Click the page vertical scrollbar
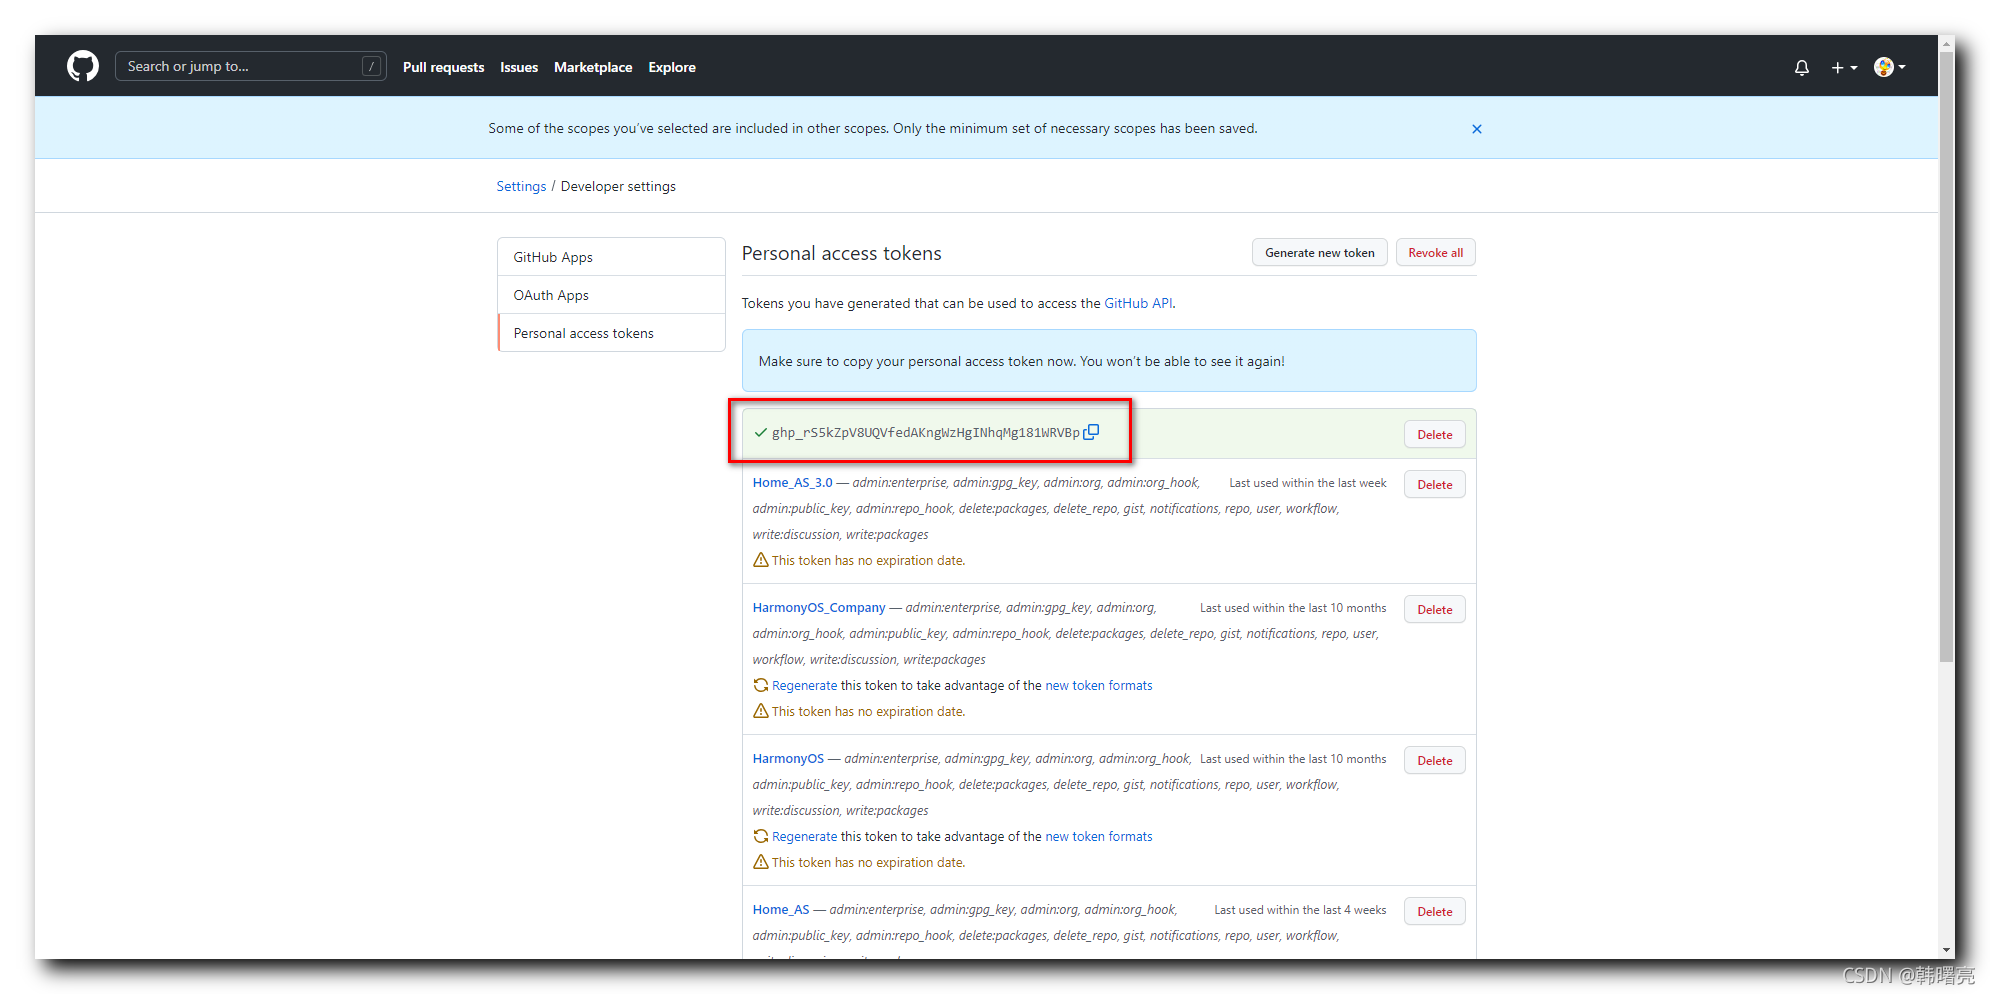 point(1946,355)
